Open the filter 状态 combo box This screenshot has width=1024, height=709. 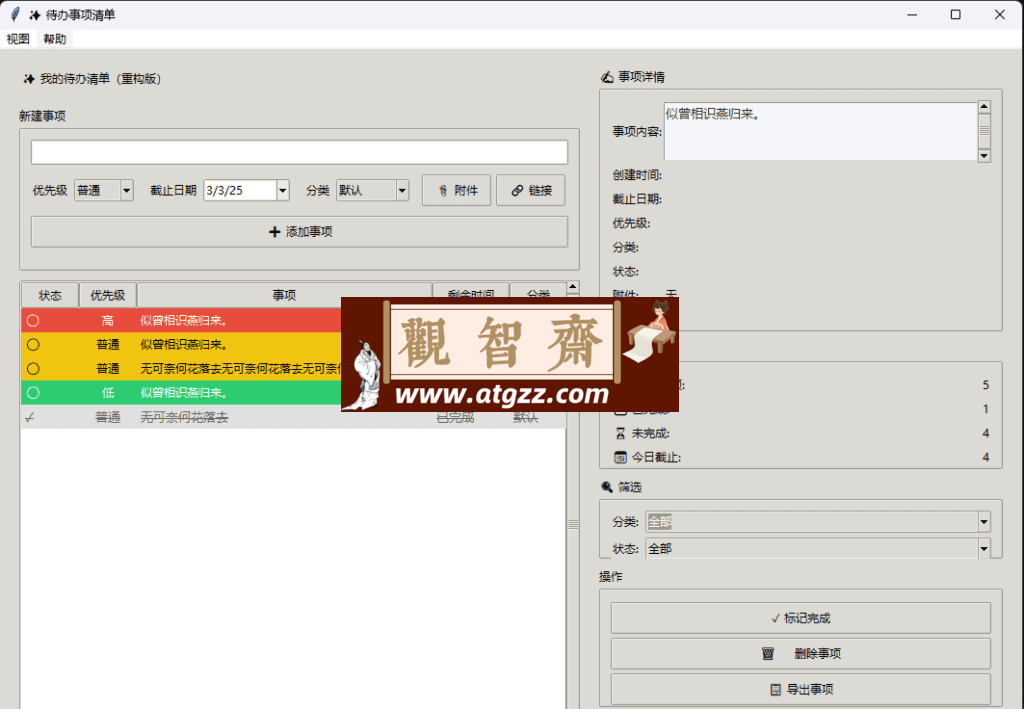[x=818, y=548]
